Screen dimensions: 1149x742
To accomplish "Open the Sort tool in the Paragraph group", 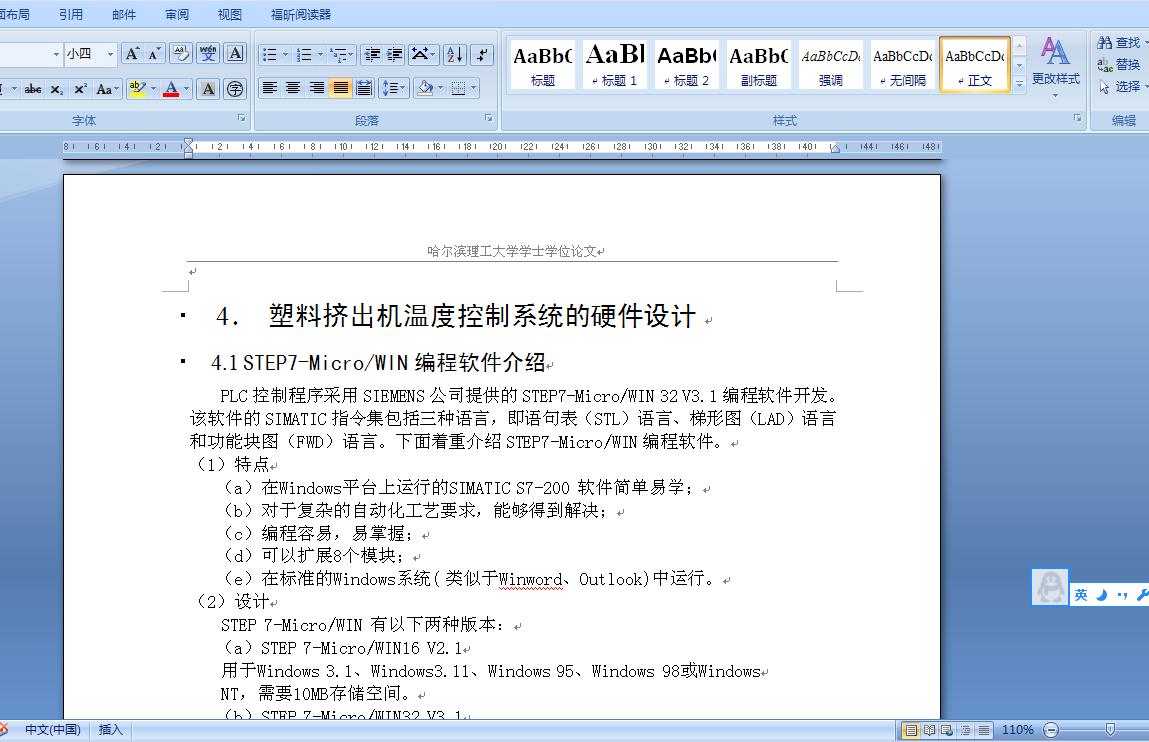I will tap(454, 55).
